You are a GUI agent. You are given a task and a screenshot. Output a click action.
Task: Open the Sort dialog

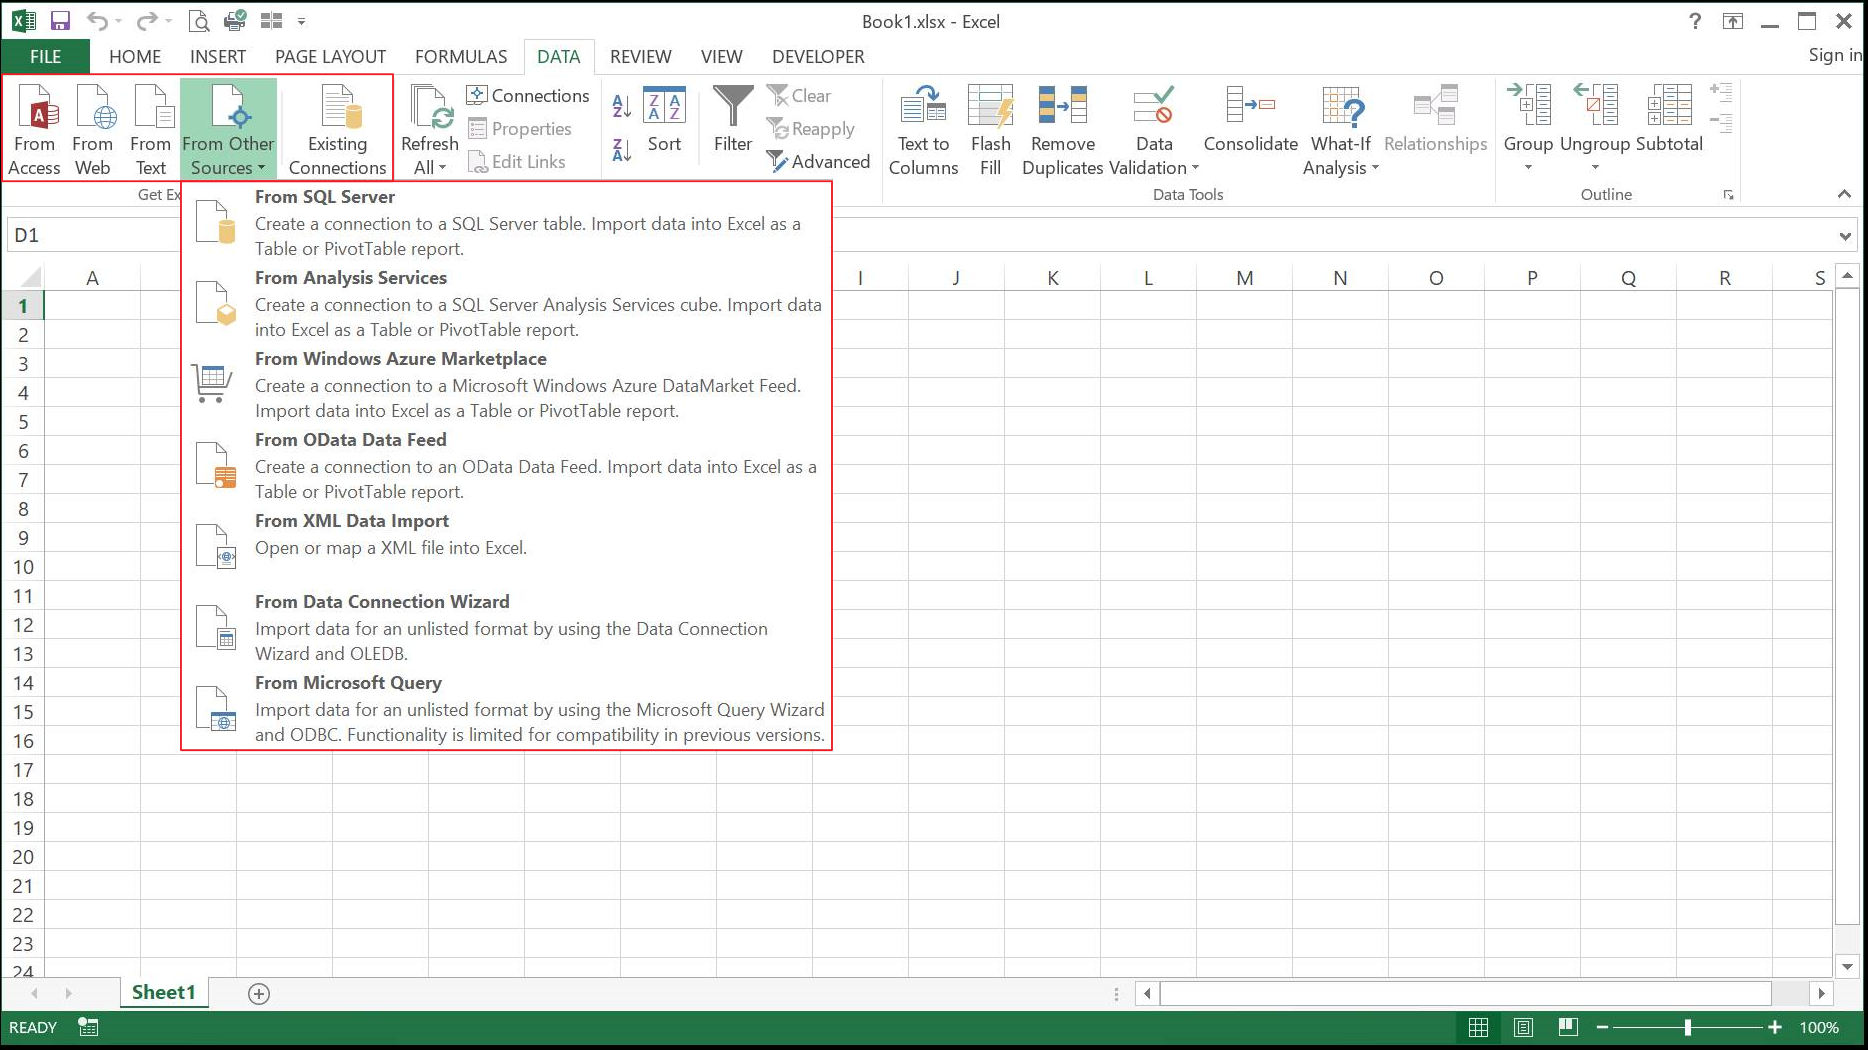pos(664,120)
